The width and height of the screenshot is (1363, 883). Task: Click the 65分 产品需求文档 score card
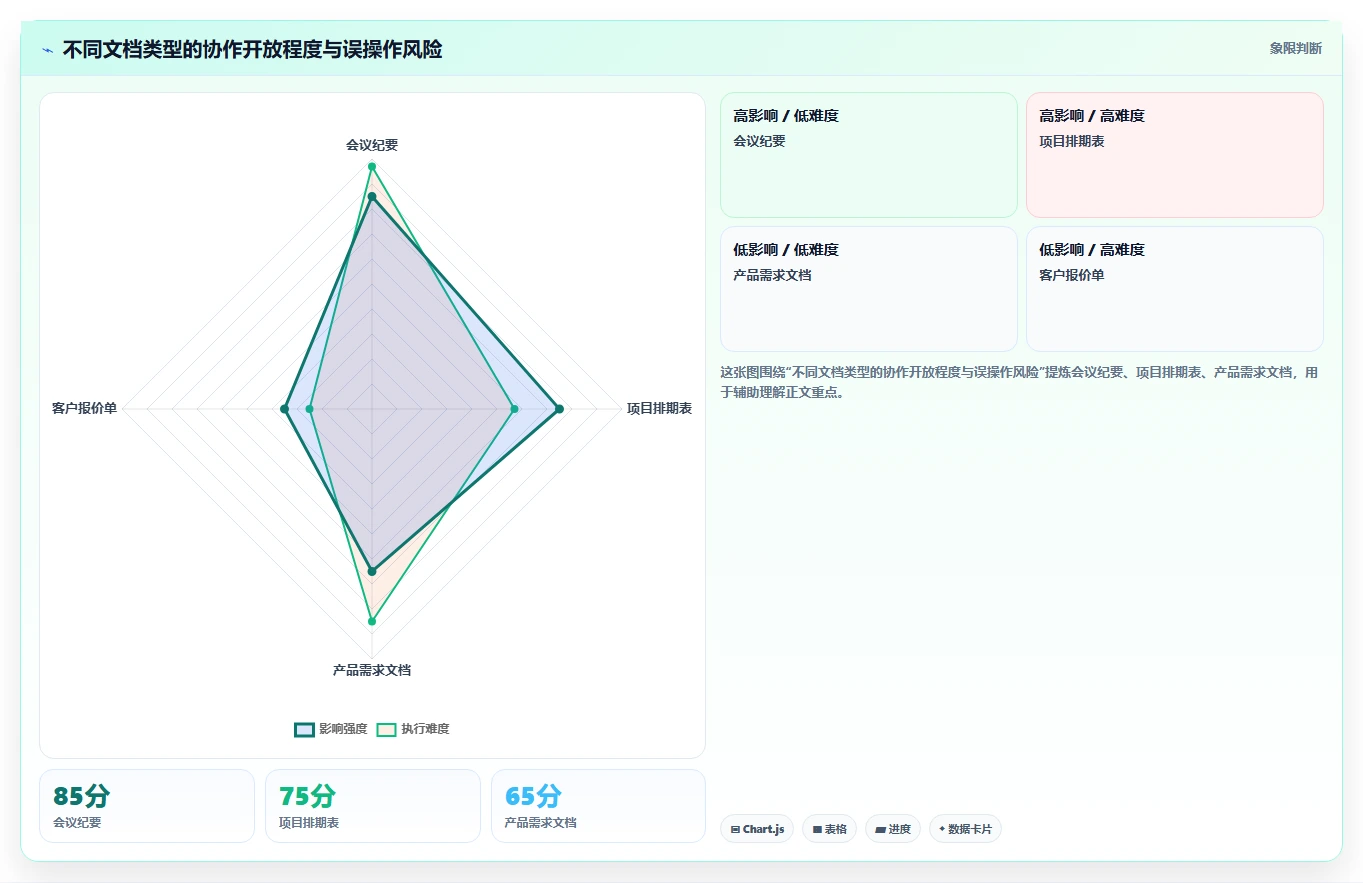coord(598,806)
